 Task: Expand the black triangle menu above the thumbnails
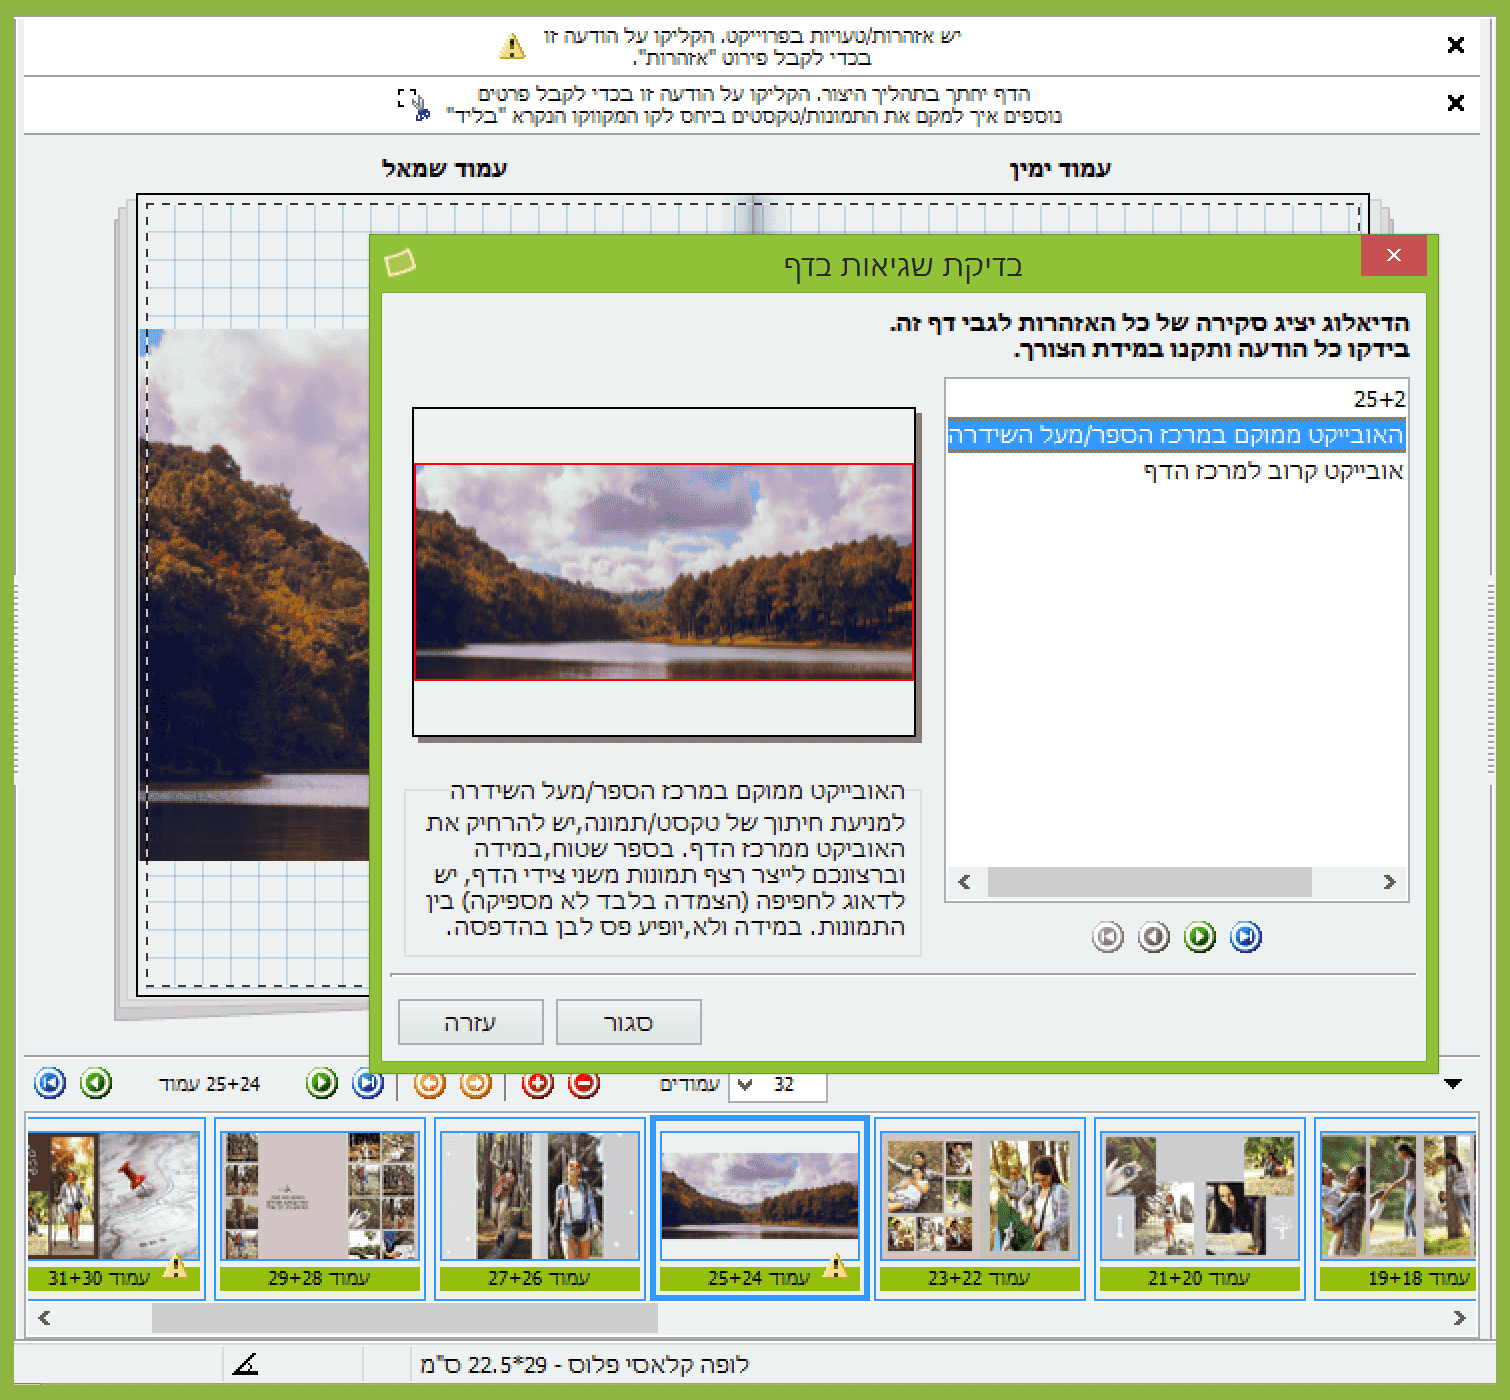pos(1453,1083)
